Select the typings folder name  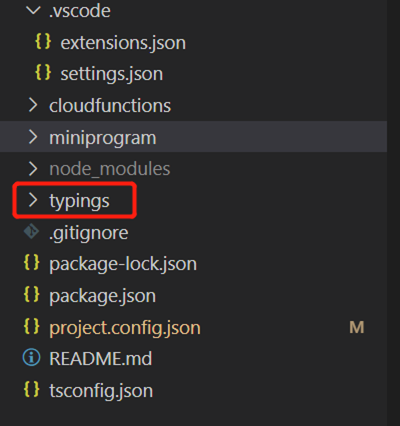click(x=79, y=201)
